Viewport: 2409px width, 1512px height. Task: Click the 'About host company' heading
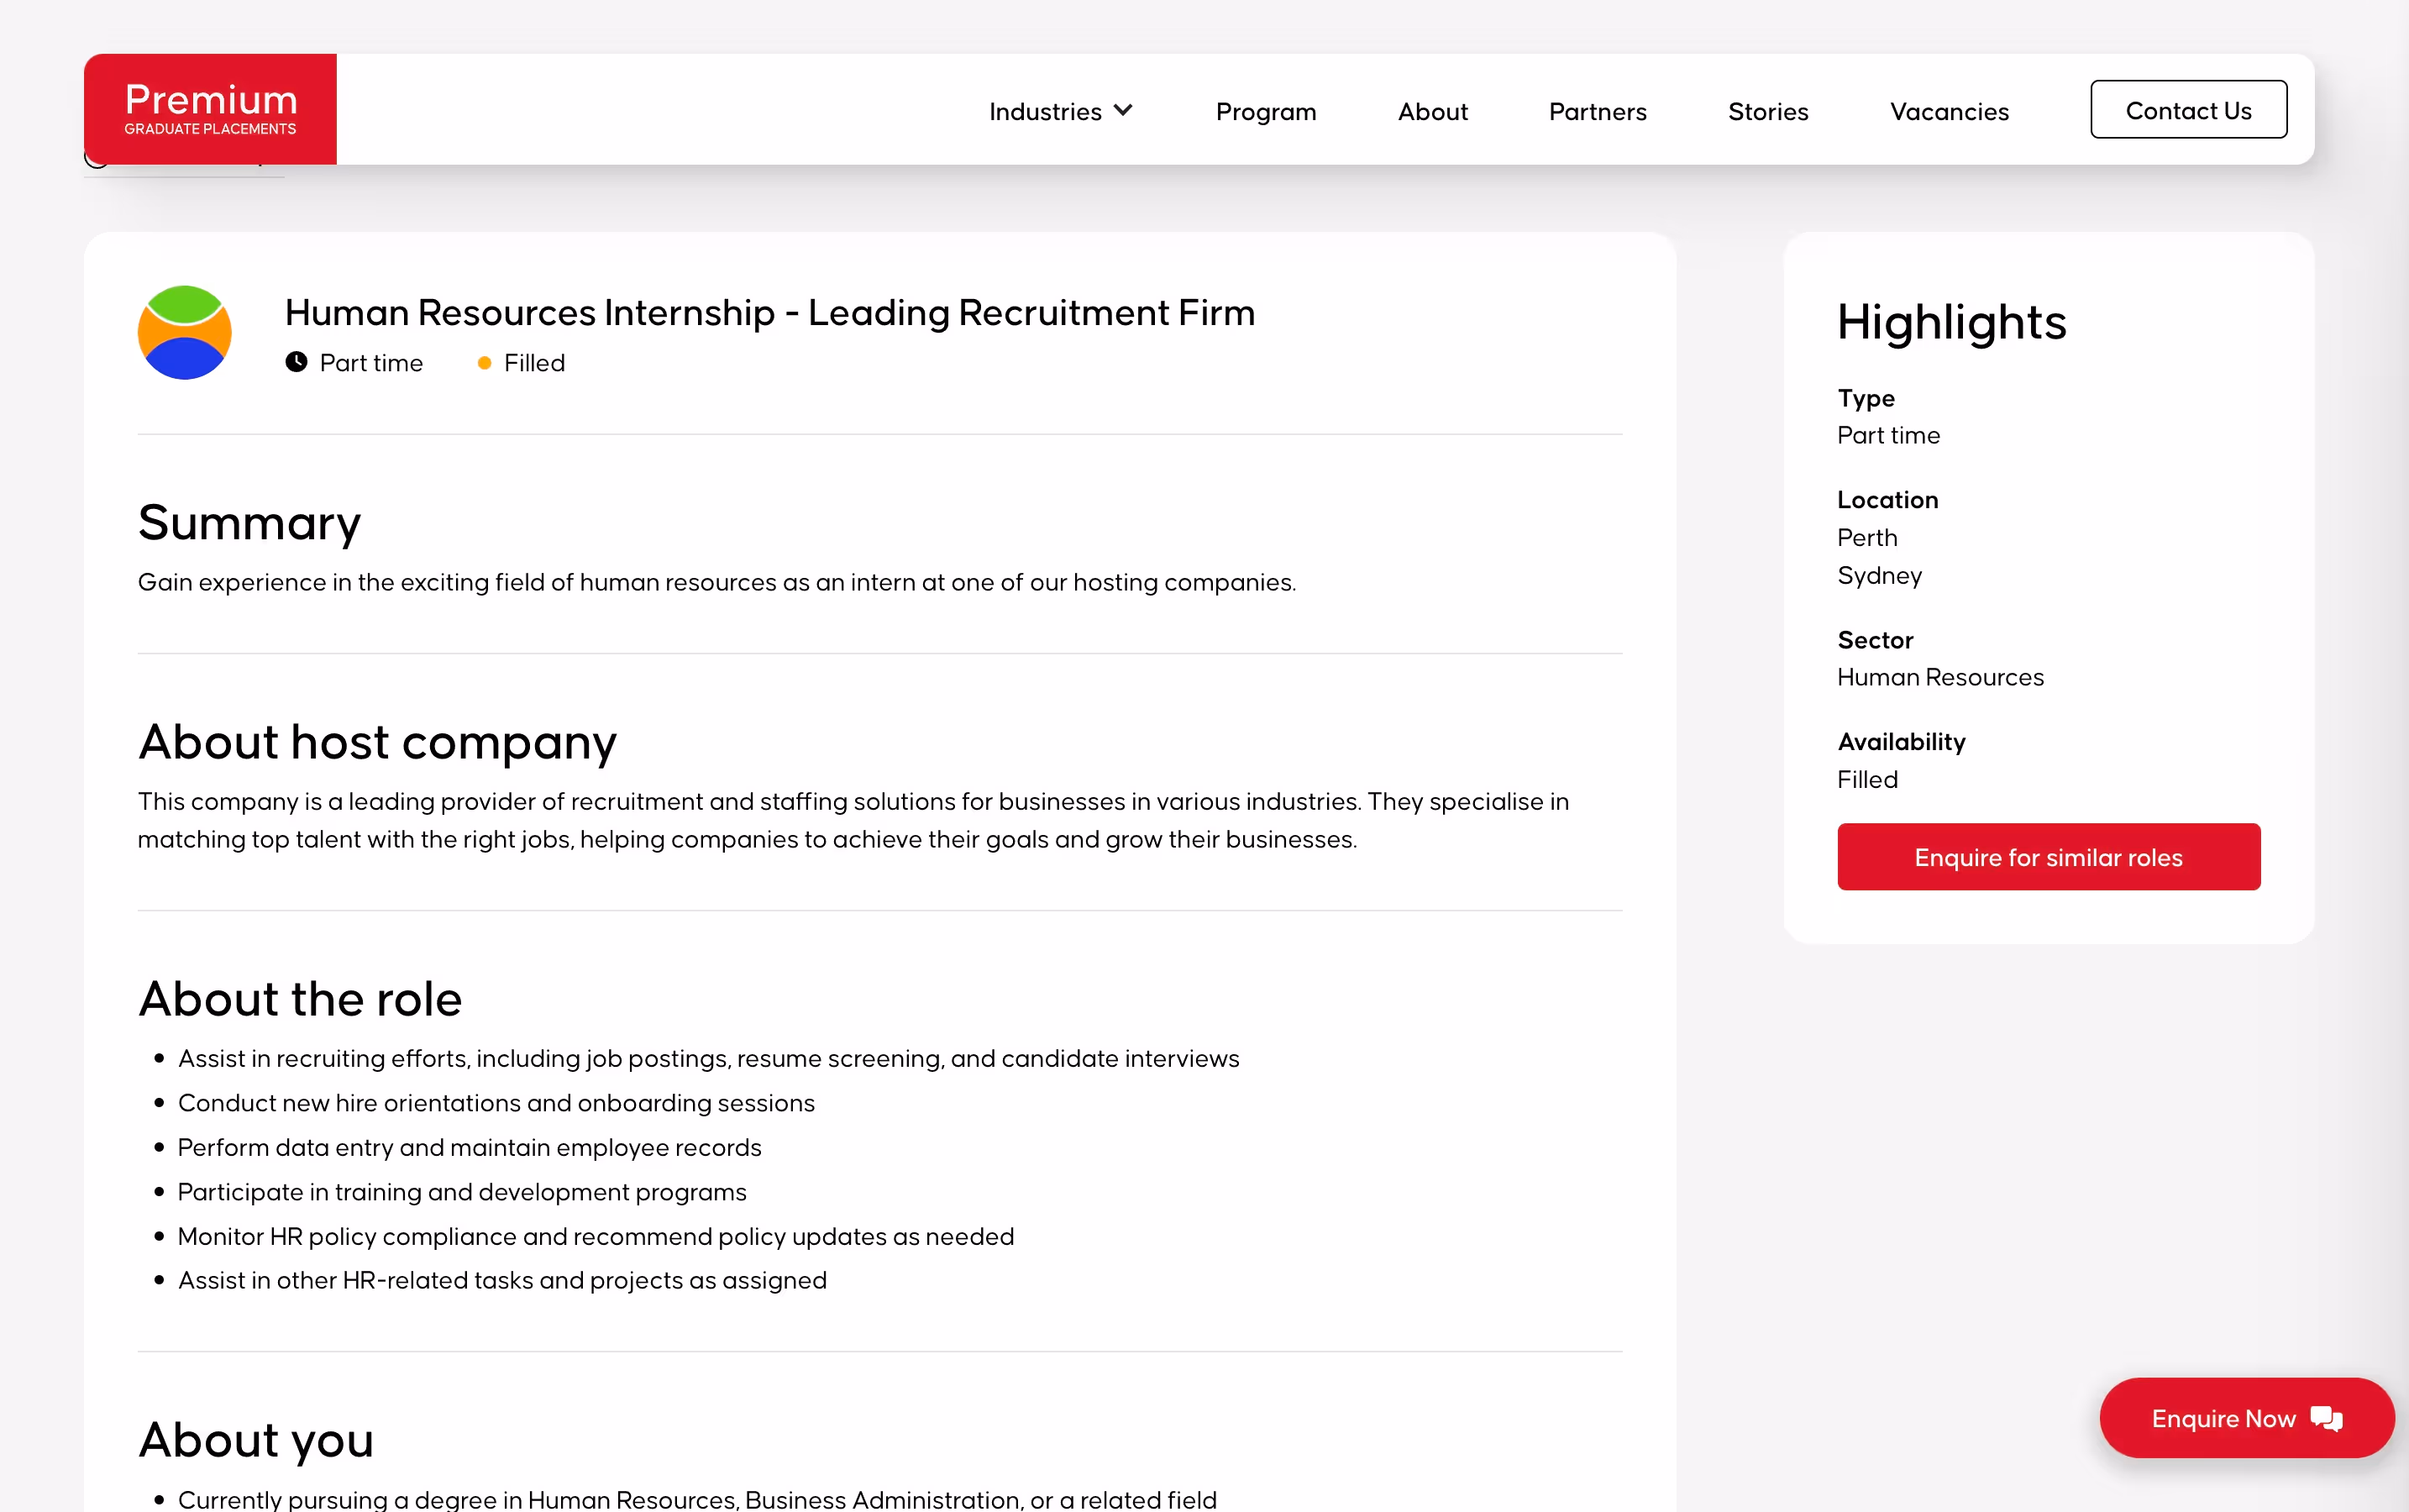click(x=377, y=742)
